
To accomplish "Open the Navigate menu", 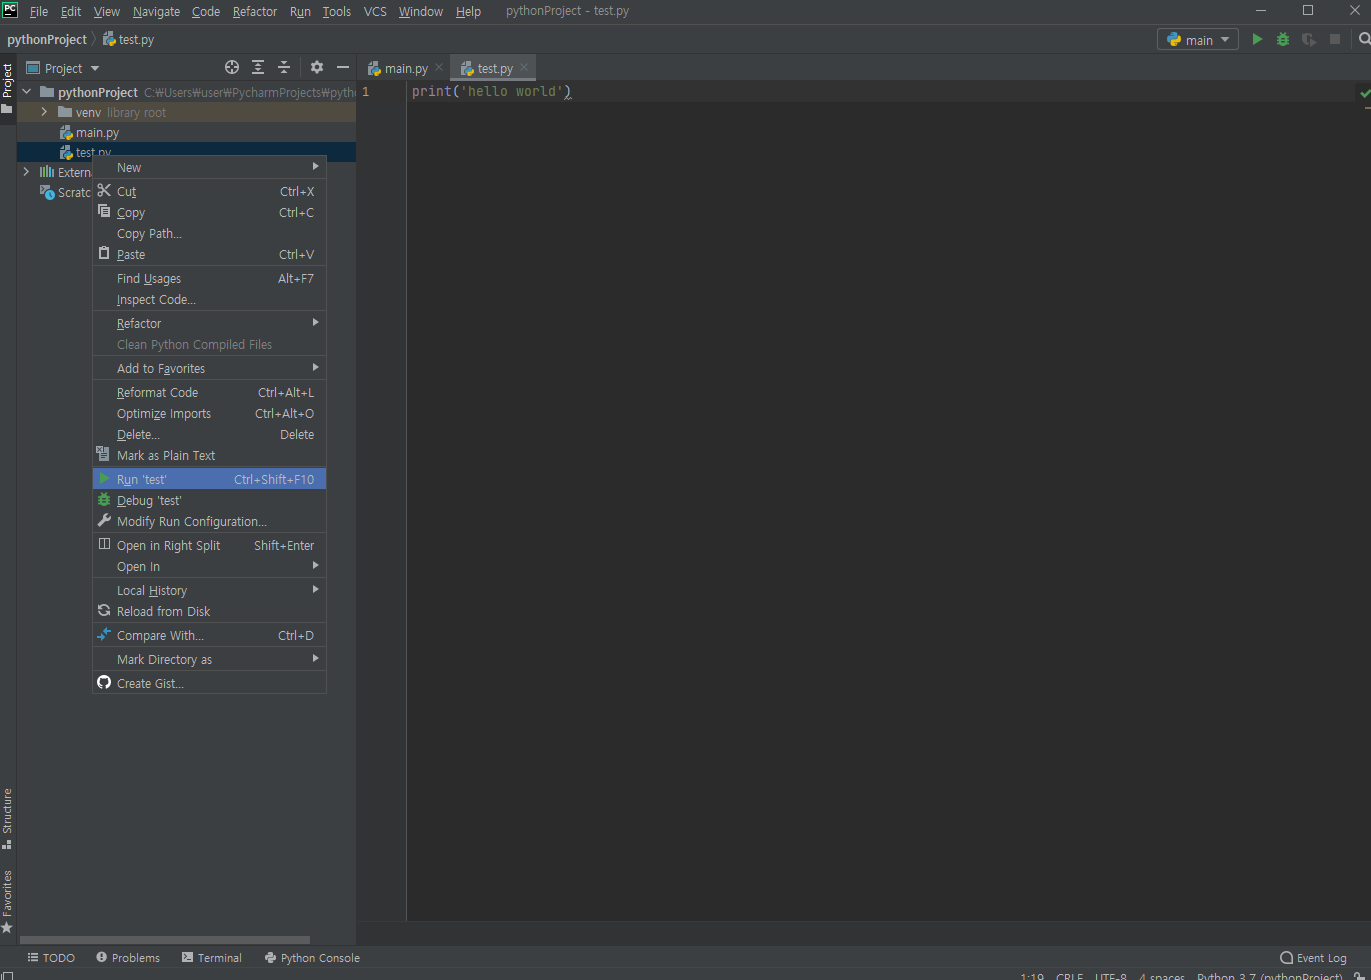I will pos(156,11).
